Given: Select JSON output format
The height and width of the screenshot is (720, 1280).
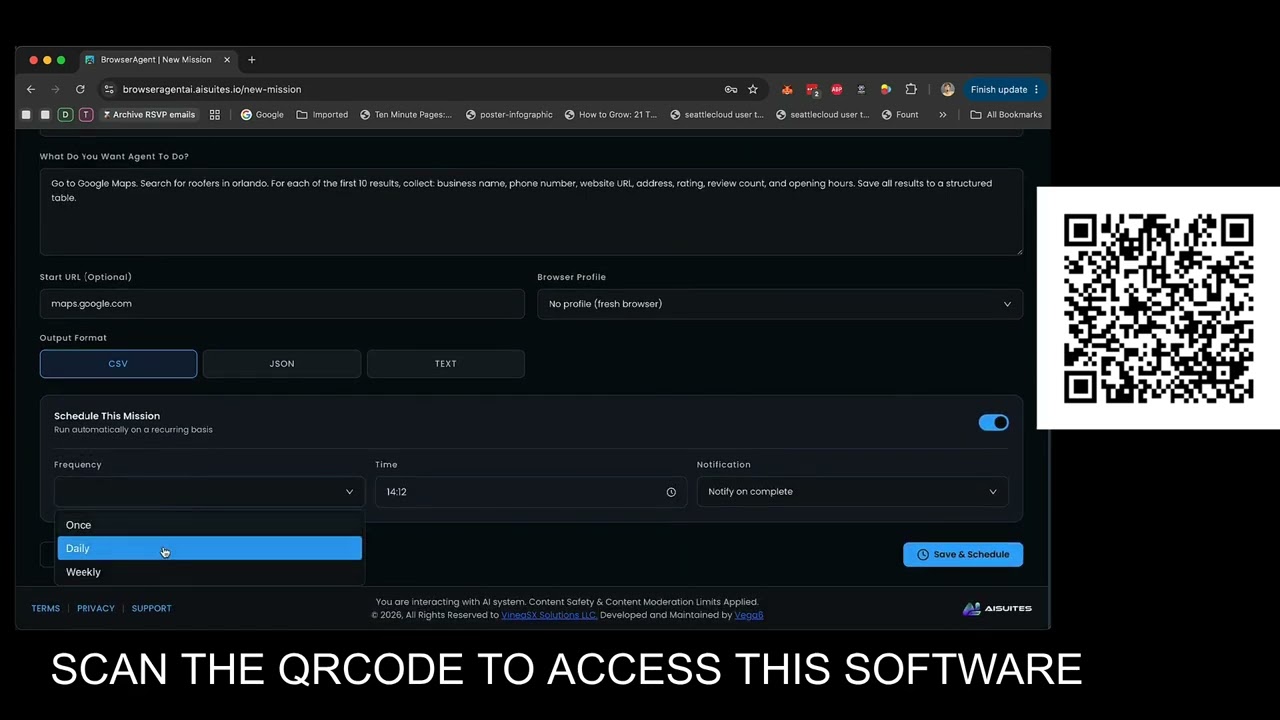Looking at the screenshot, I should (282, 364).
